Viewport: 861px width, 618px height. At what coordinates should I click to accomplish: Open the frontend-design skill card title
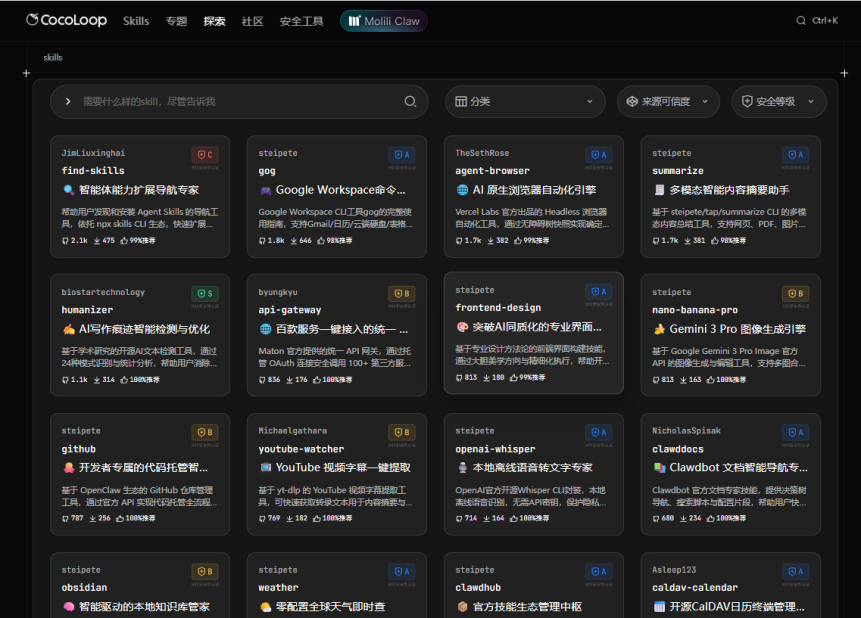pos(498,308)
